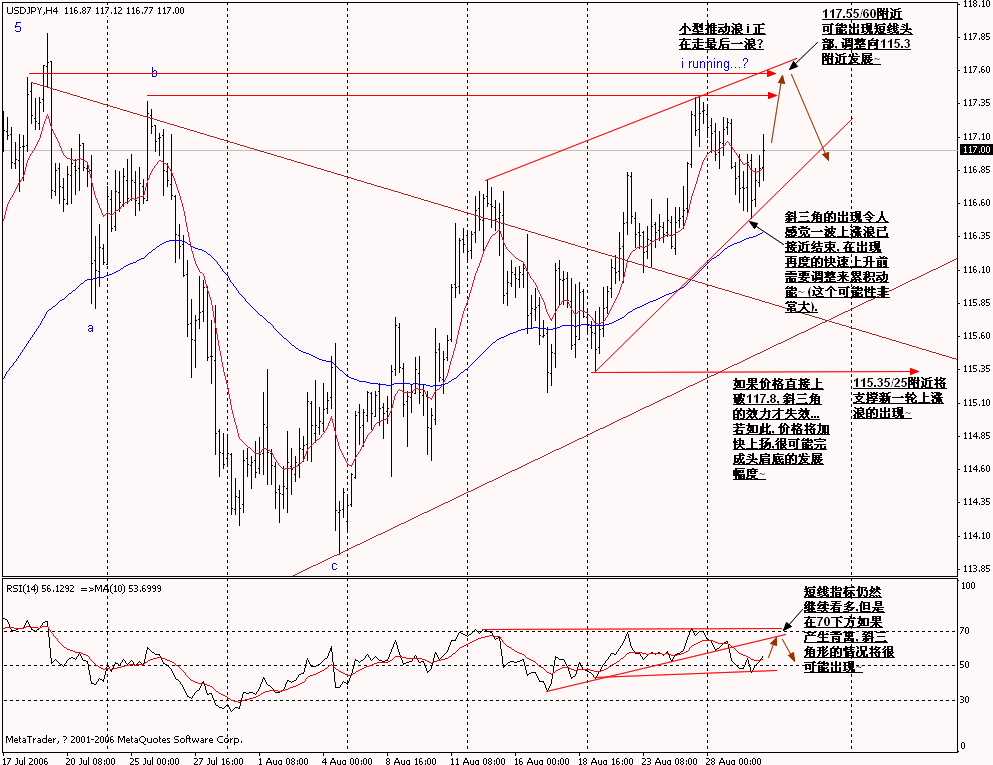Click the 117.85 price axis label
The height and width of the screenshot is (765, 993).
click(976, 37)
